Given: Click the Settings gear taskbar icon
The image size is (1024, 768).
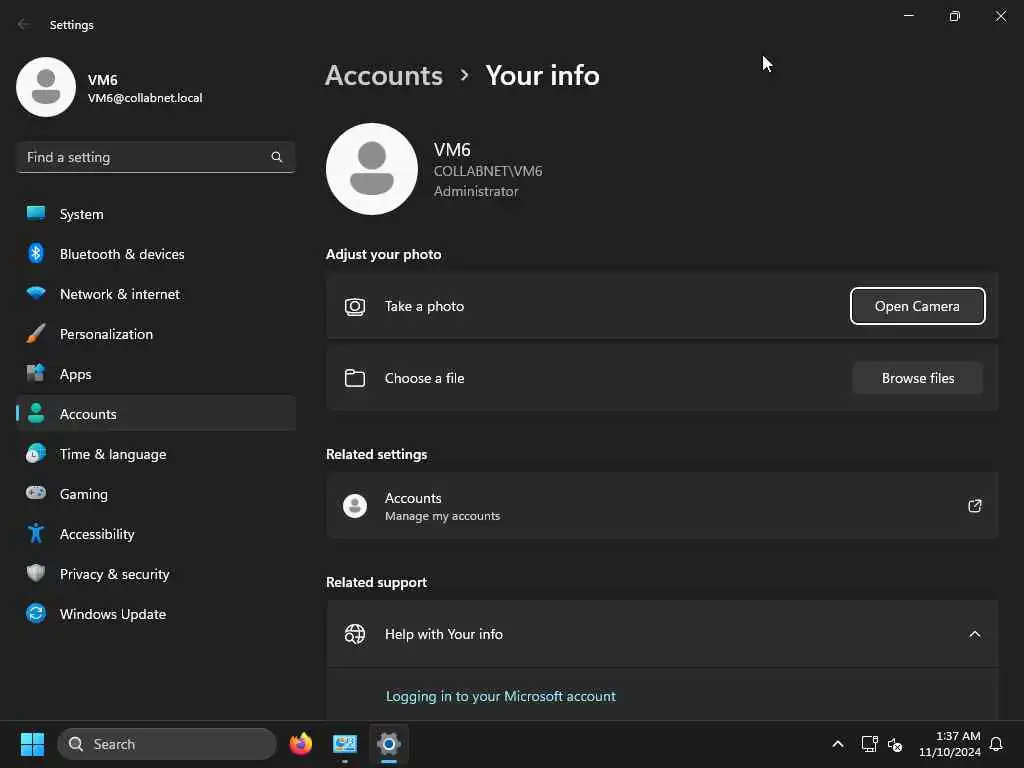Looking at the screenshot, I should pos(389,744).
